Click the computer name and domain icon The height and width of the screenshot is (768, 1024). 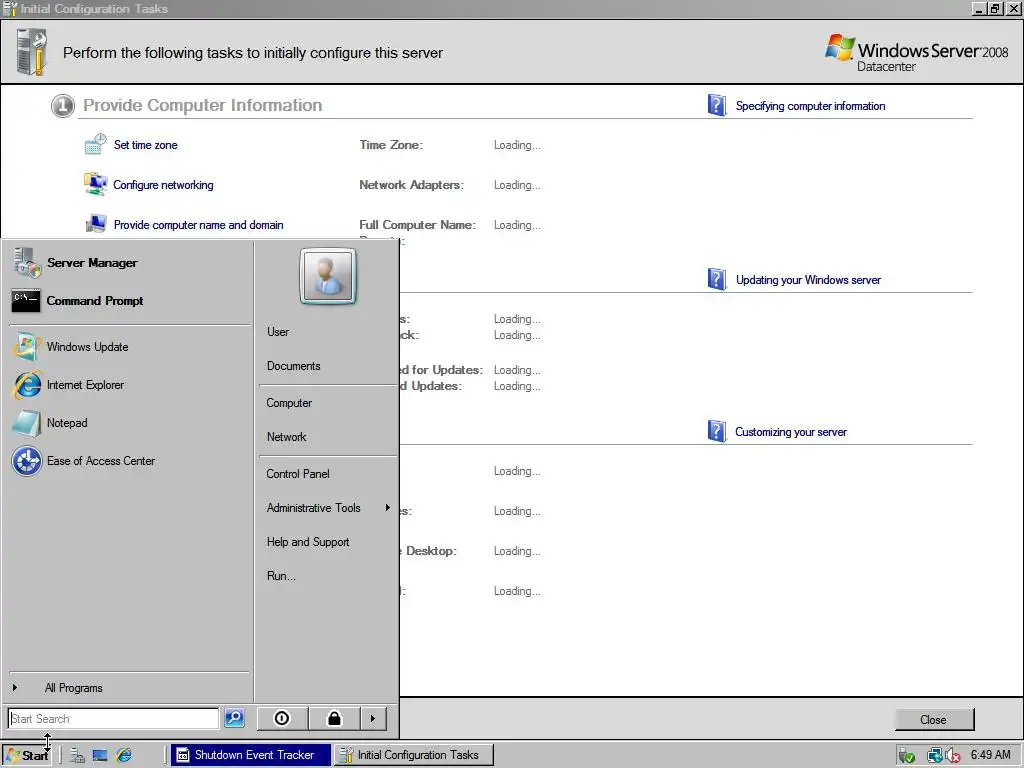pos(96,224)
